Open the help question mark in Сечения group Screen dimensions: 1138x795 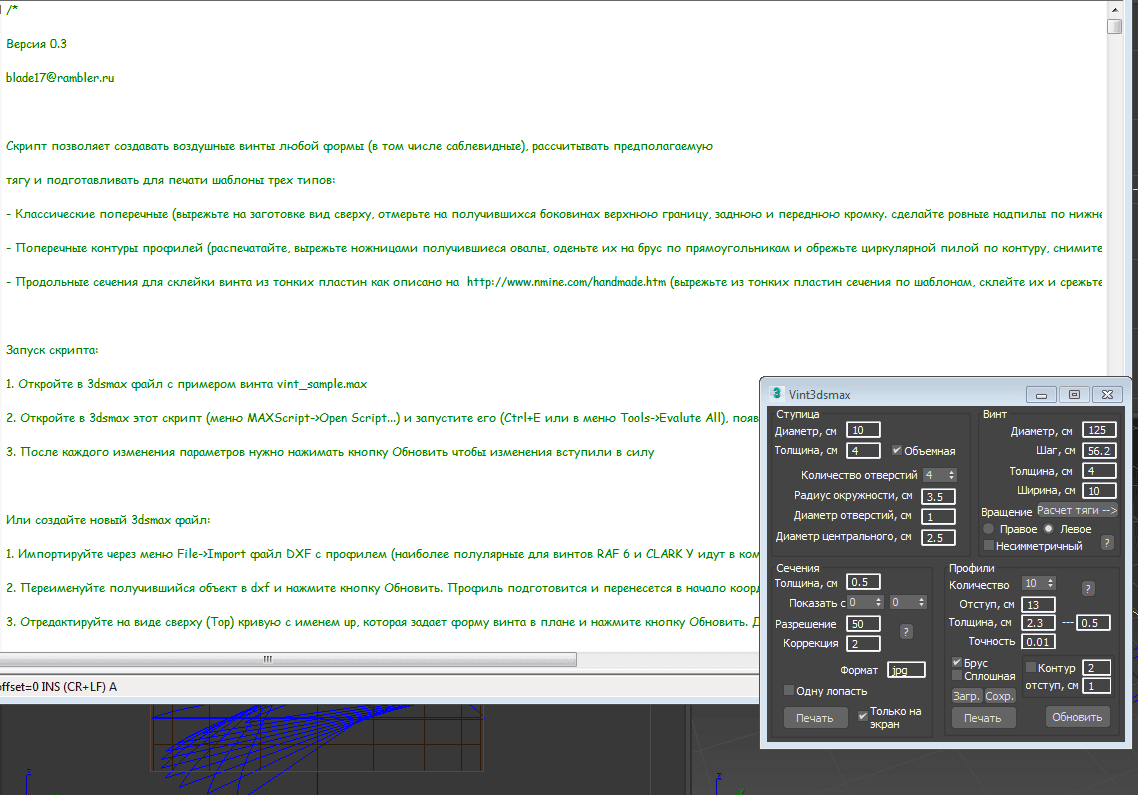click(906, 631)
